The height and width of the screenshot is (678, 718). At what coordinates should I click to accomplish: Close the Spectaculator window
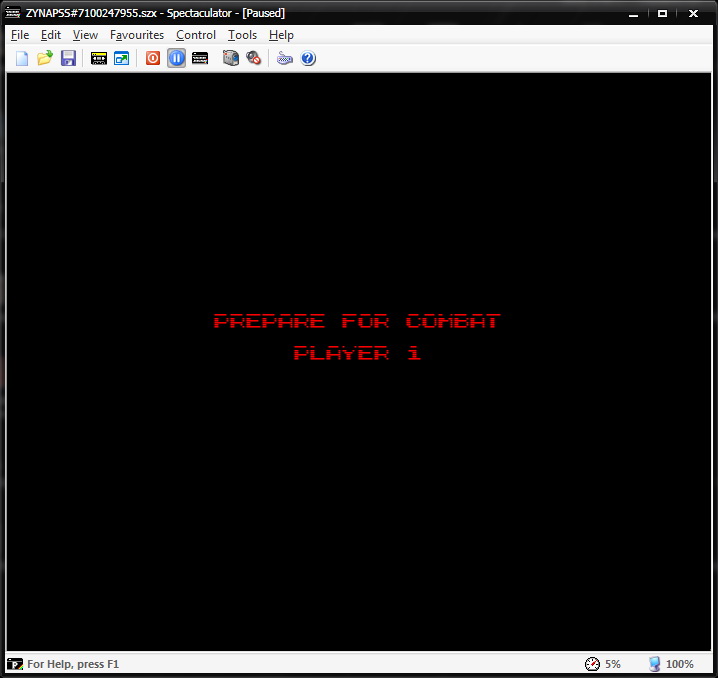pos(693,14)
